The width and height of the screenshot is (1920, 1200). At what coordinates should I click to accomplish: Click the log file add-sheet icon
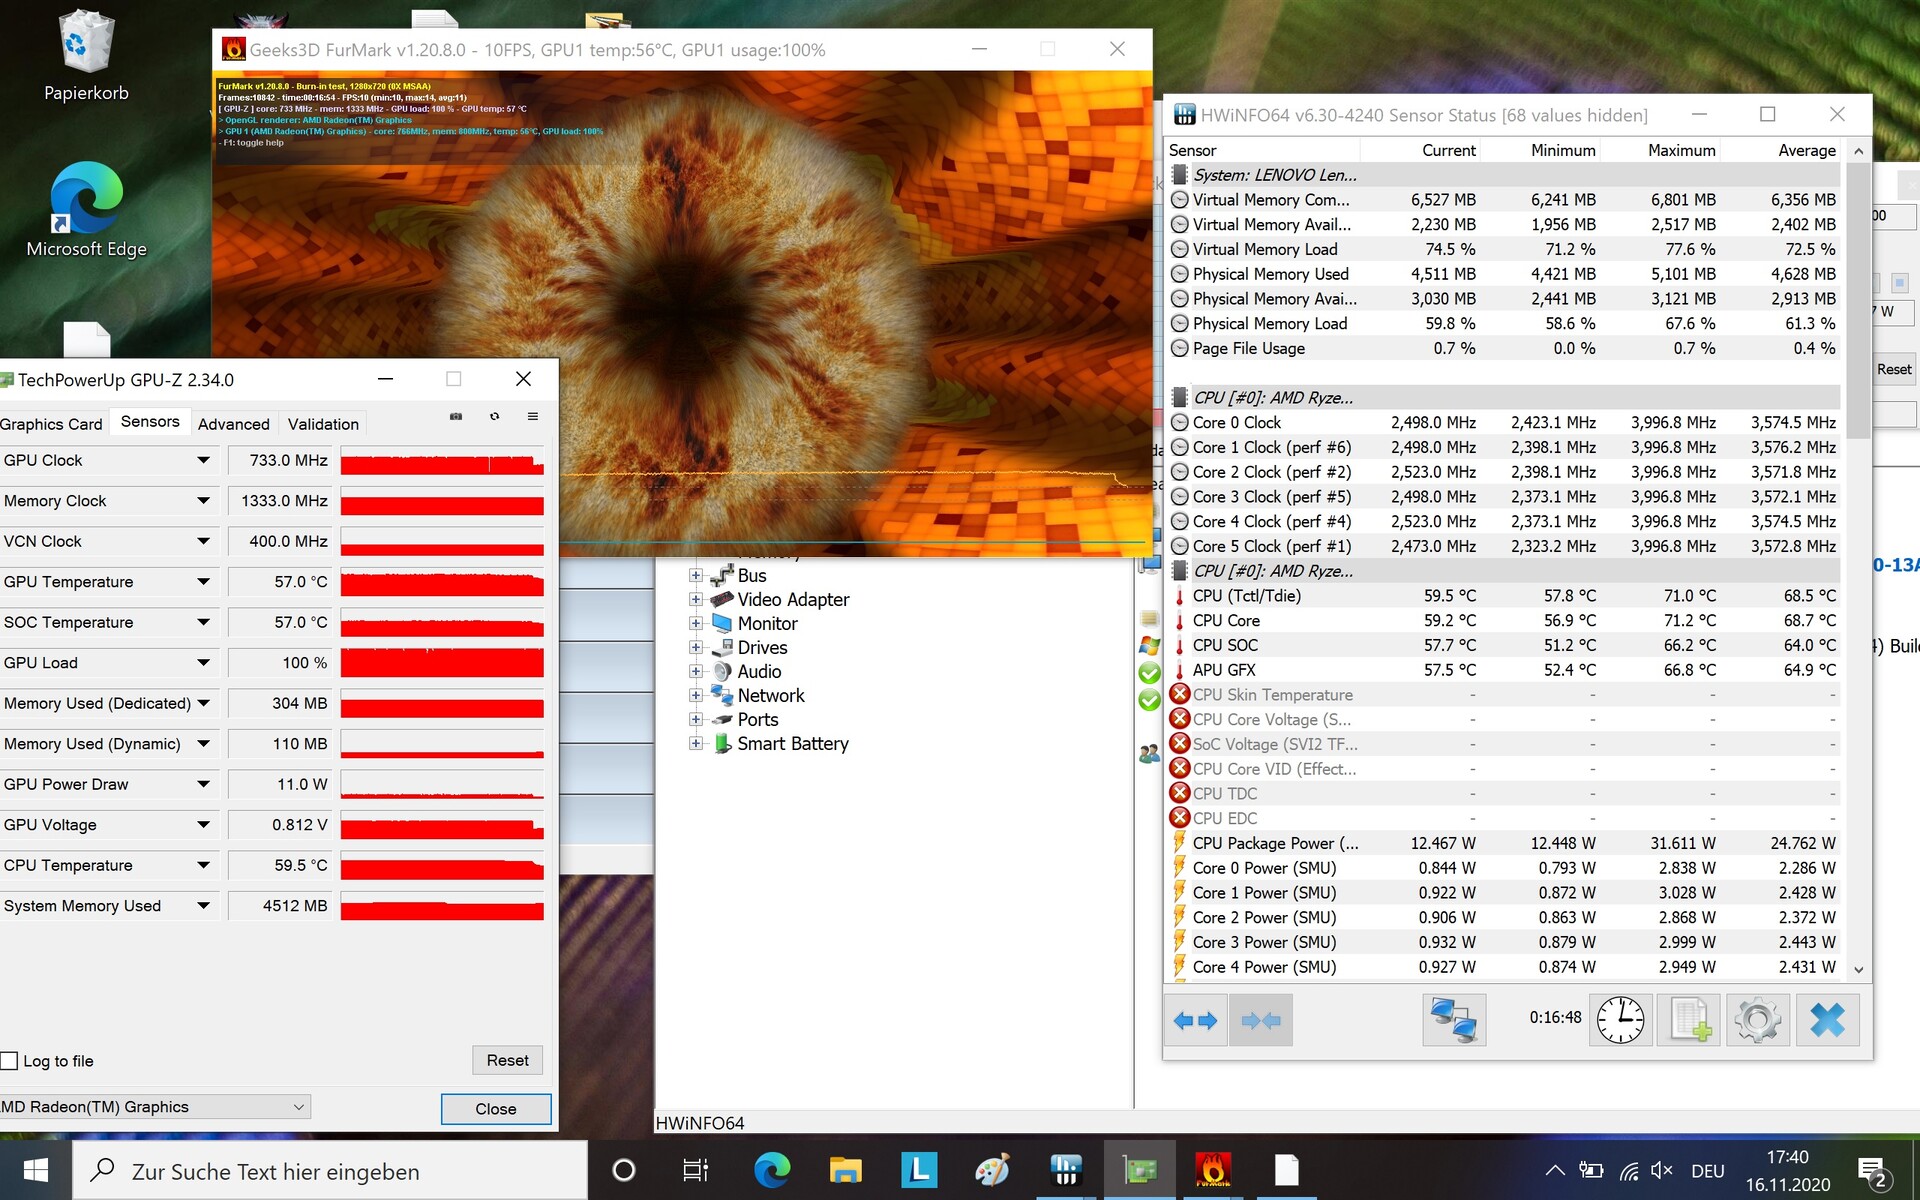click(x=1689, y=1020)
